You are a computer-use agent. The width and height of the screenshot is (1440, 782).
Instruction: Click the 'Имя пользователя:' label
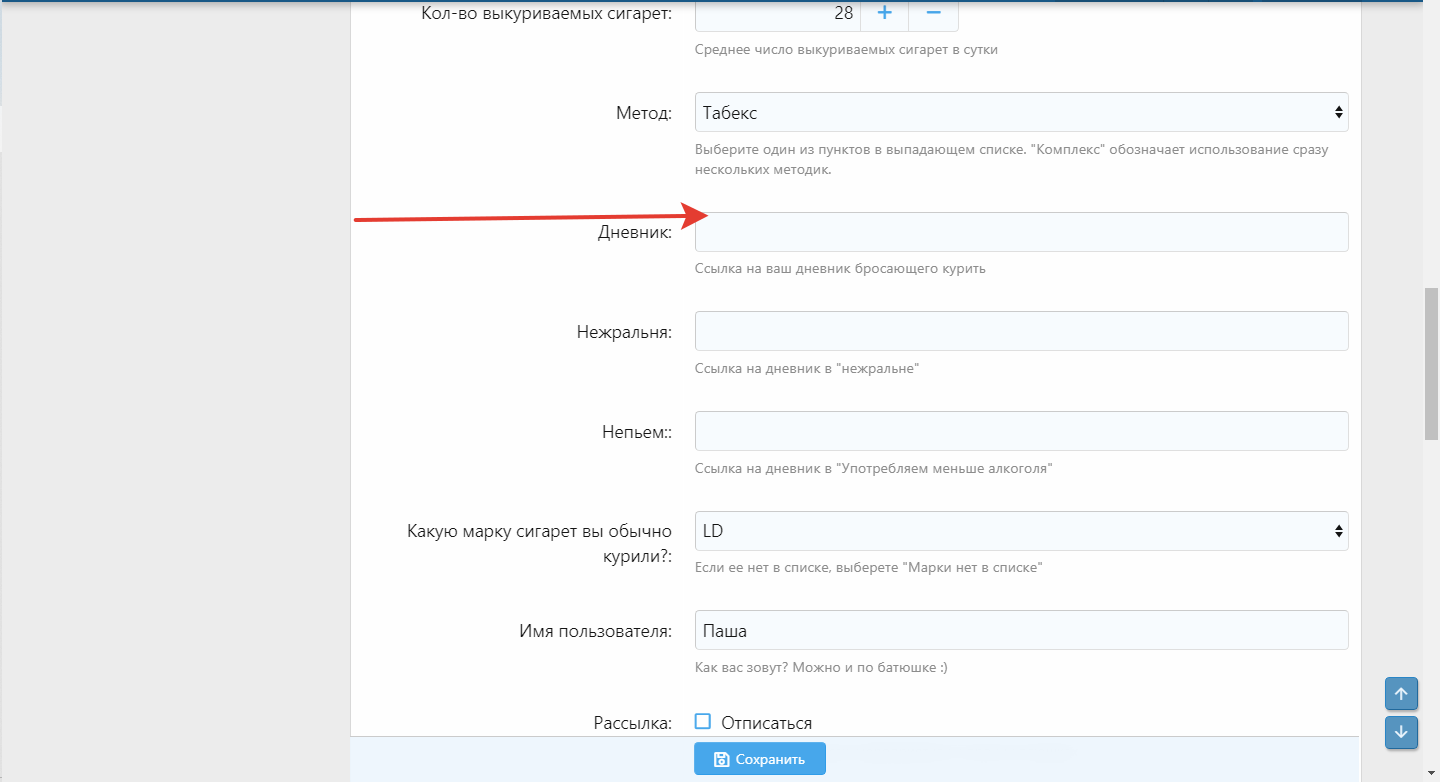595,631
